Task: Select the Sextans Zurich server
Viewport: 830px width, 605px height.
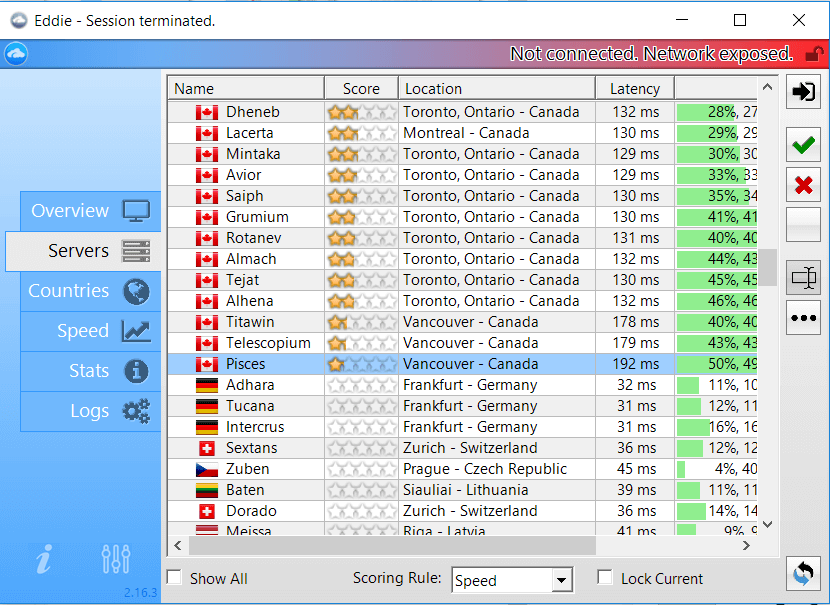Action: pos(463,448)
